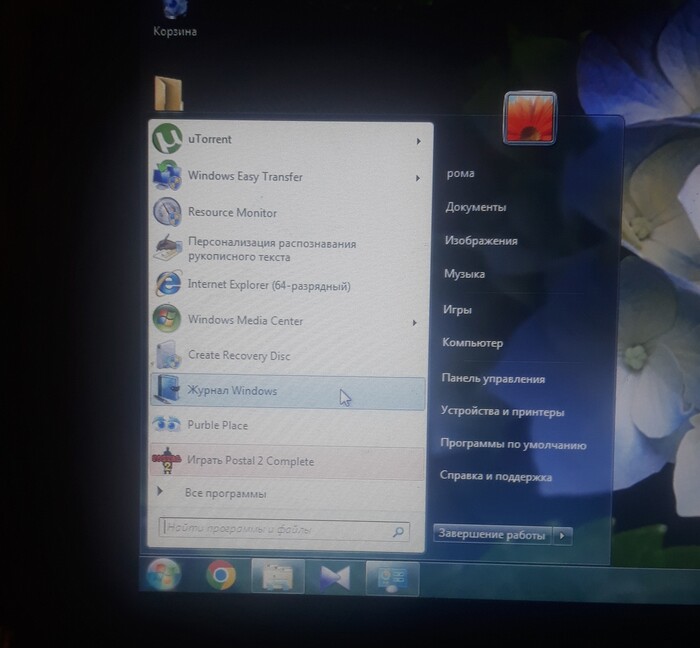Click the Windows Media Center icon

click(x=167, y=319)
